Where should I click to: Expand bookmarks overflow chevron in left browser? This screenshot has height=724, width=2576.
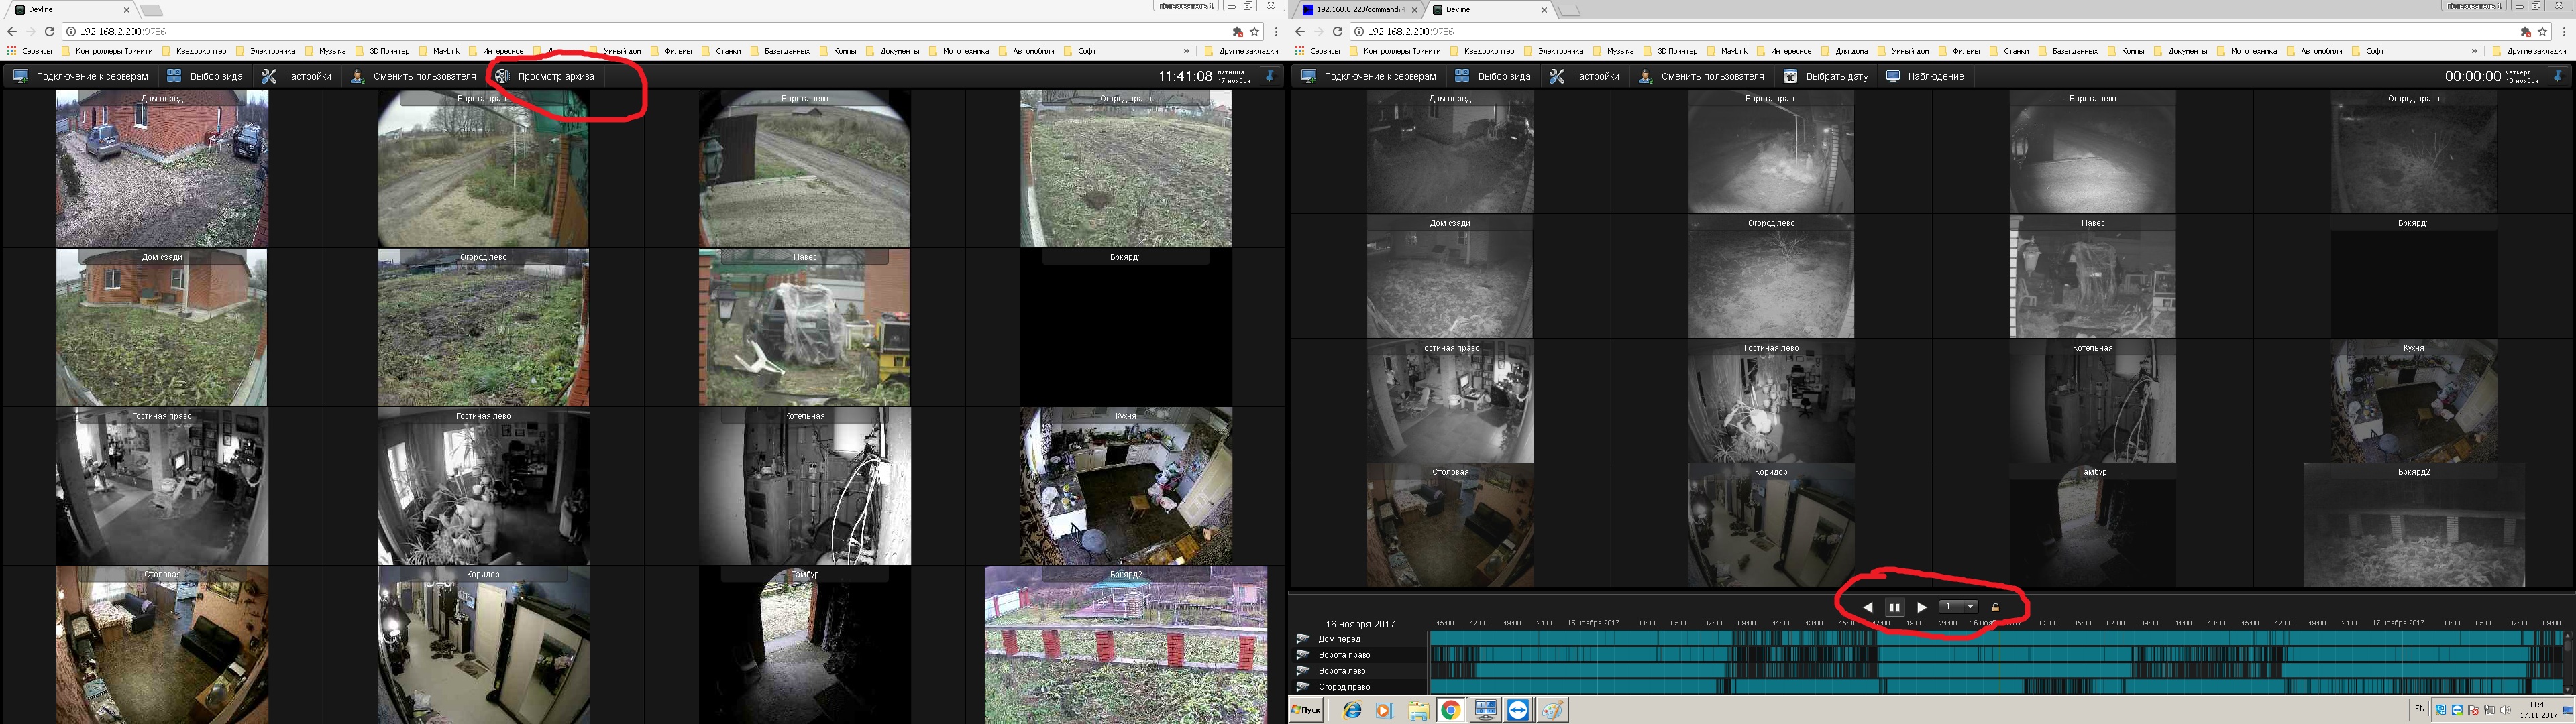[x=1187, y=51]
